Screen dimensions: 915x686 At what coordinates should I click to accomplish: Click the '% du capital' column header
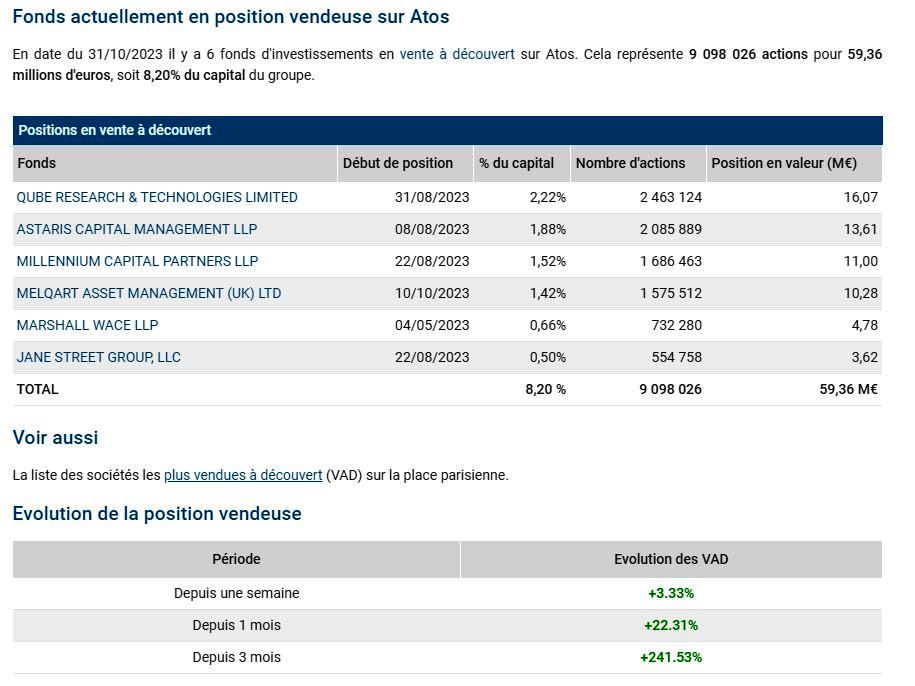[522, 163]
